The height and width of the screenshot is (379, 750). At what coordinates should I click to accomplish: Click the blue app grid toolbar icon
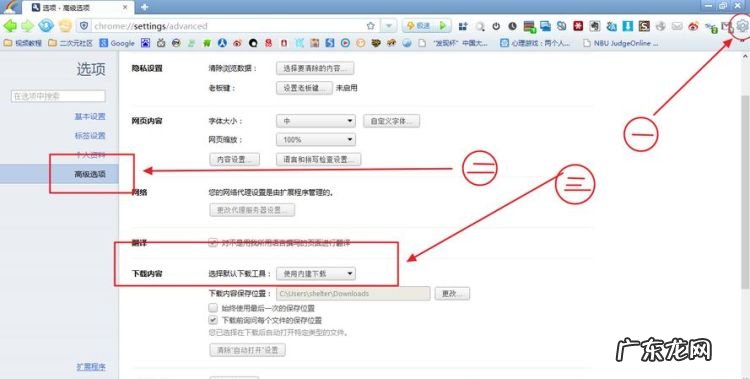tap(463, 26)
